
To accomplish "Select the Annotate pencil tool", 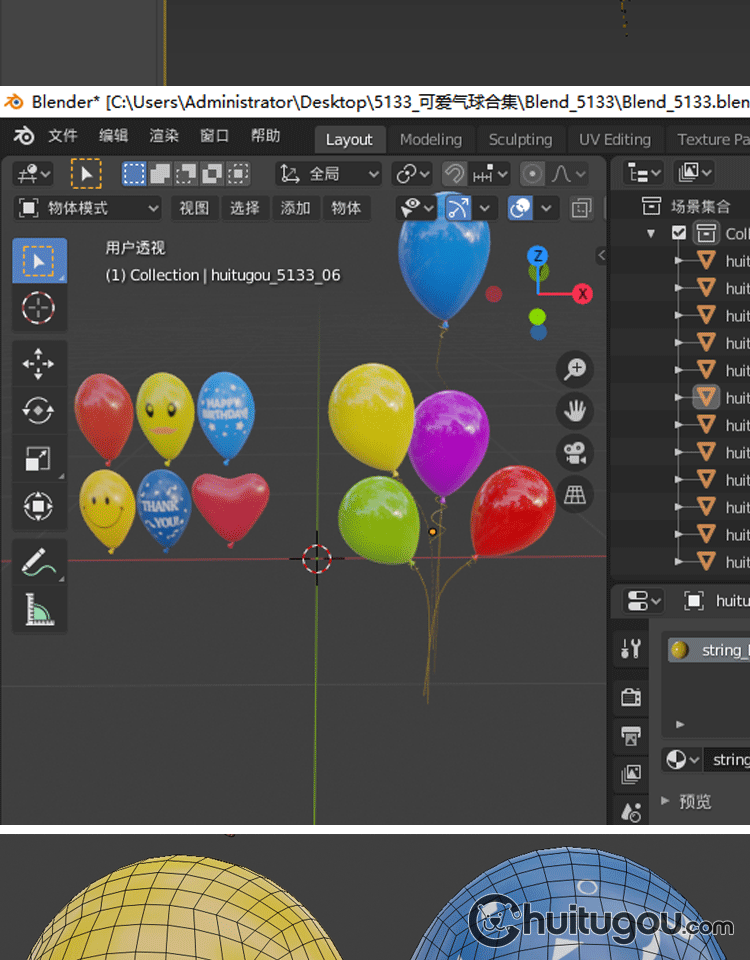I will [x=38, y=561].
